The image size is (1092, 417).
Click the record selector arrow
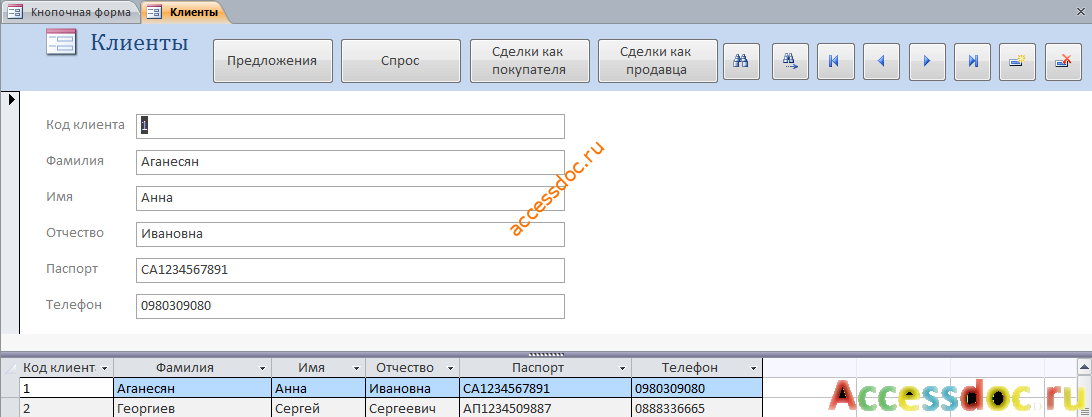(12, 100)
